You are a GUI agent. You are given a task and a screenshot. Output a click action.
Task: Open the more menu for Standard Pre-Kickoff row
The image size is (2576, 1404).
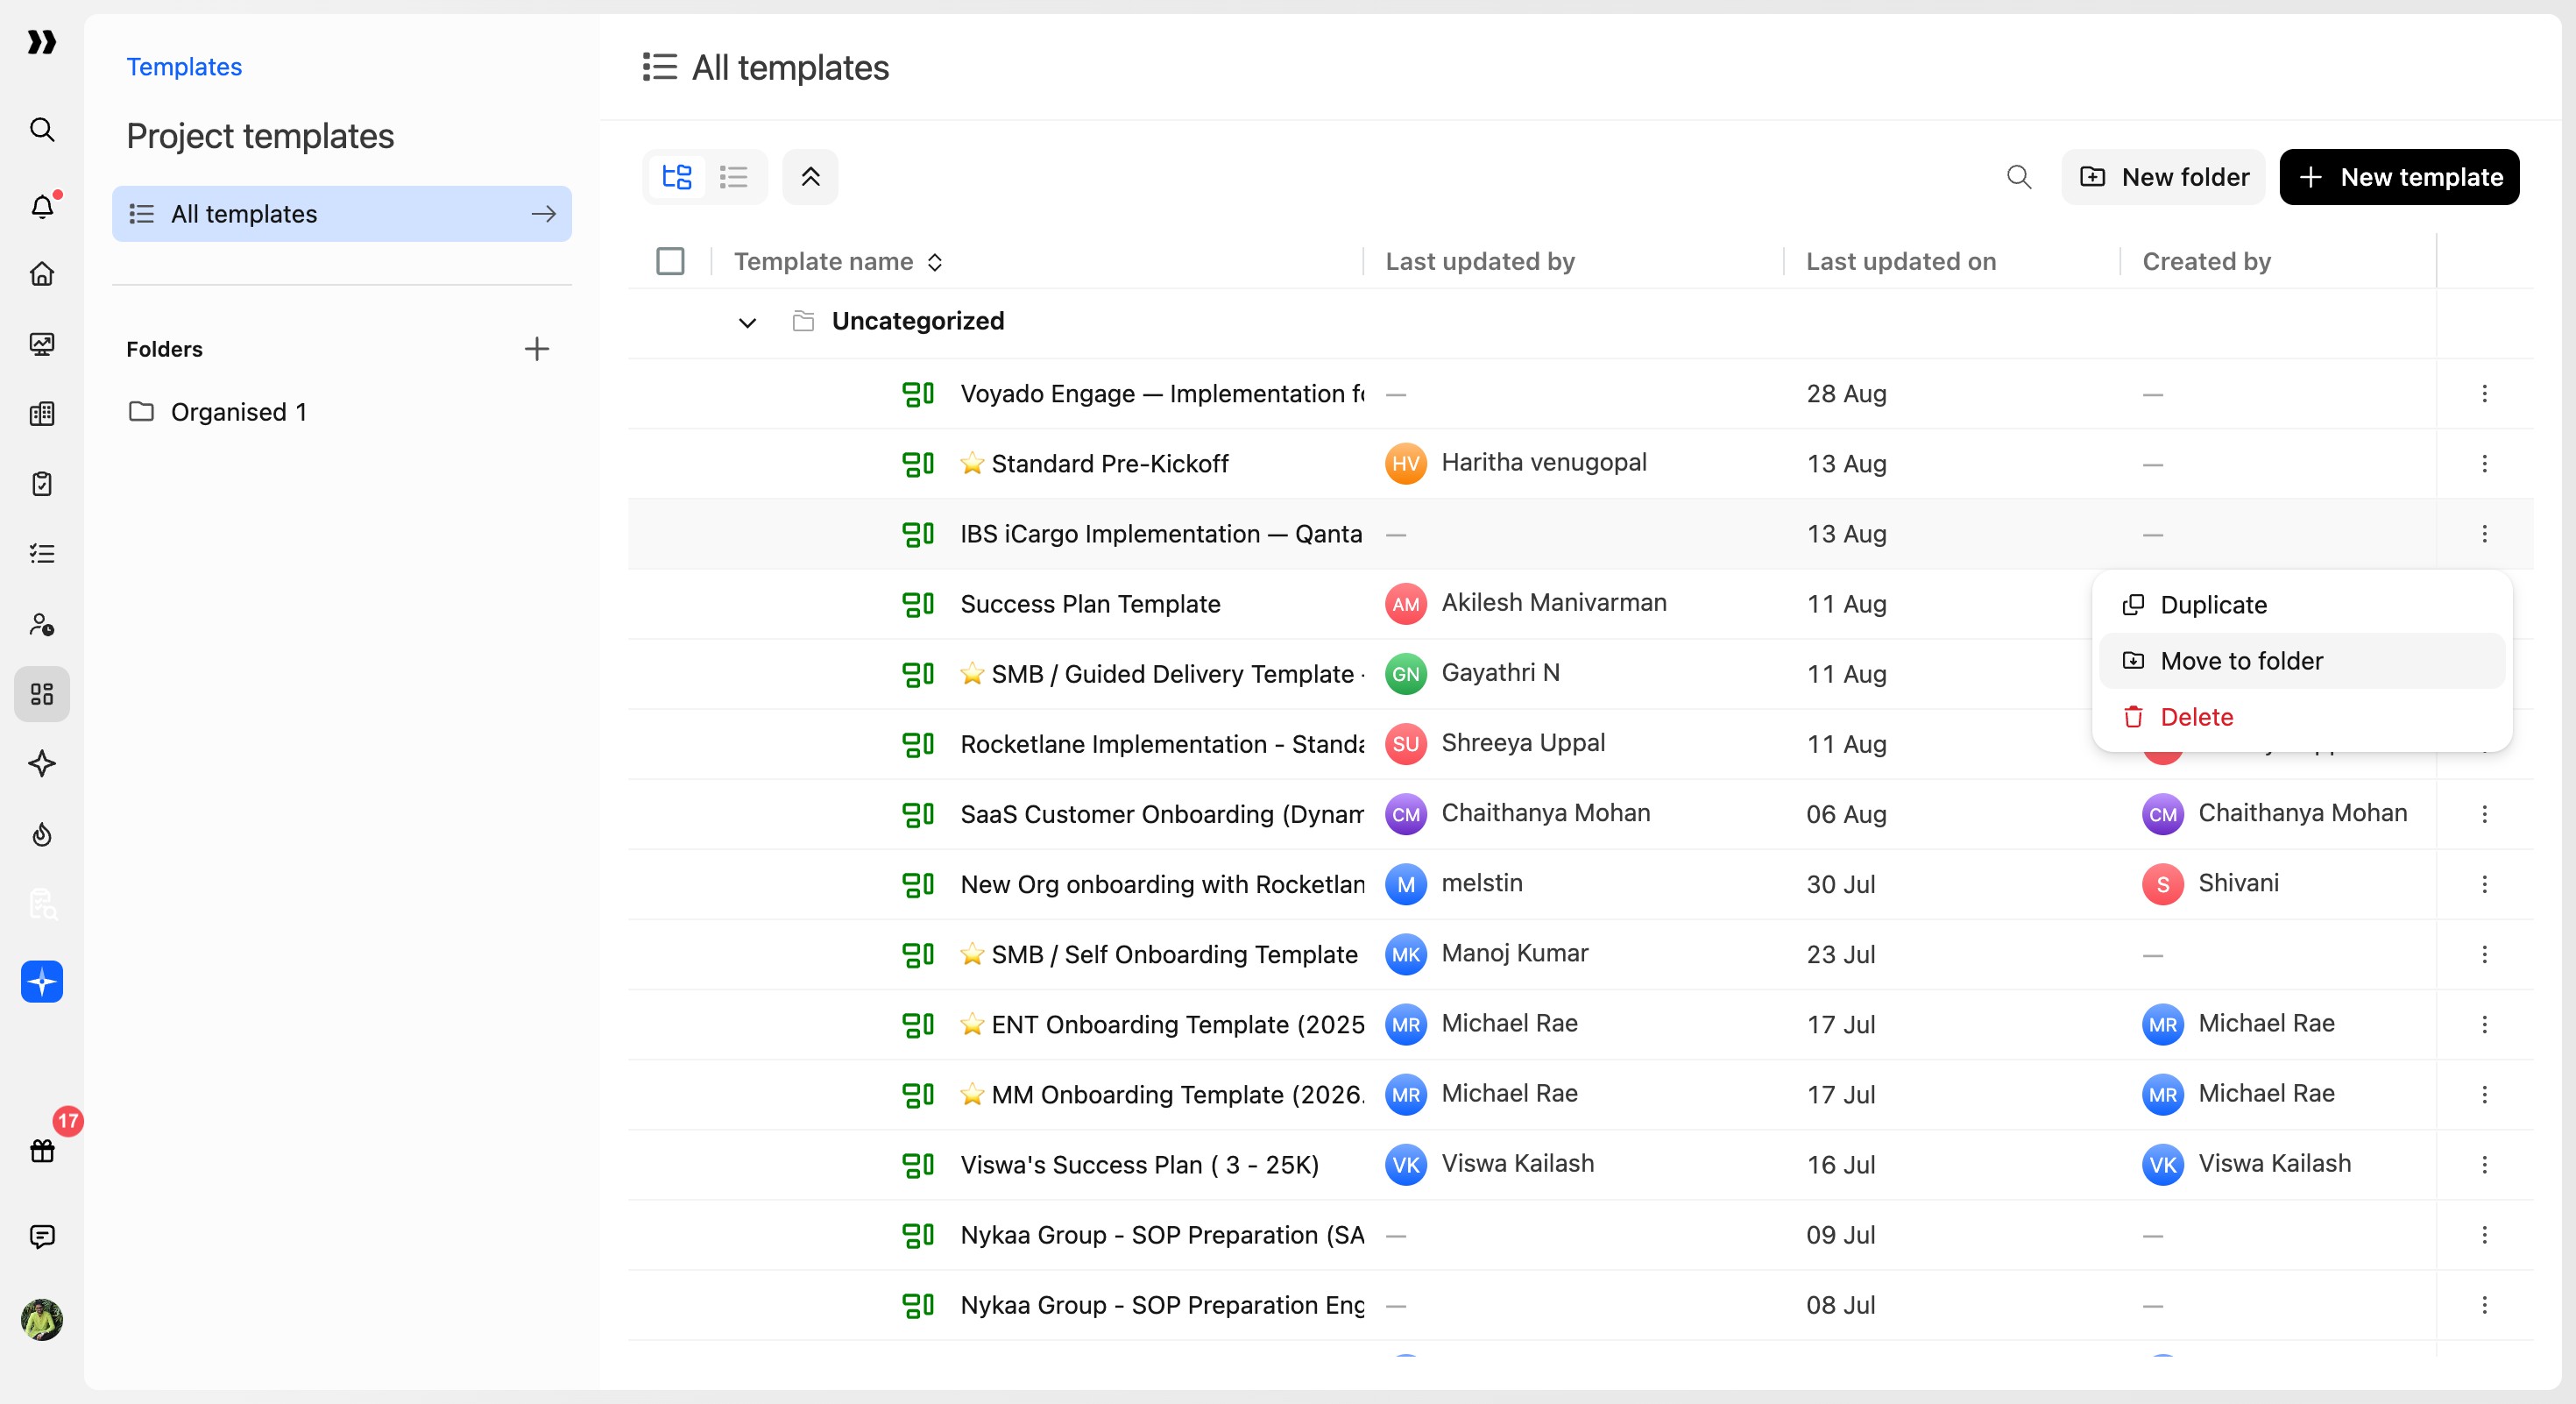pos(2484,464)
